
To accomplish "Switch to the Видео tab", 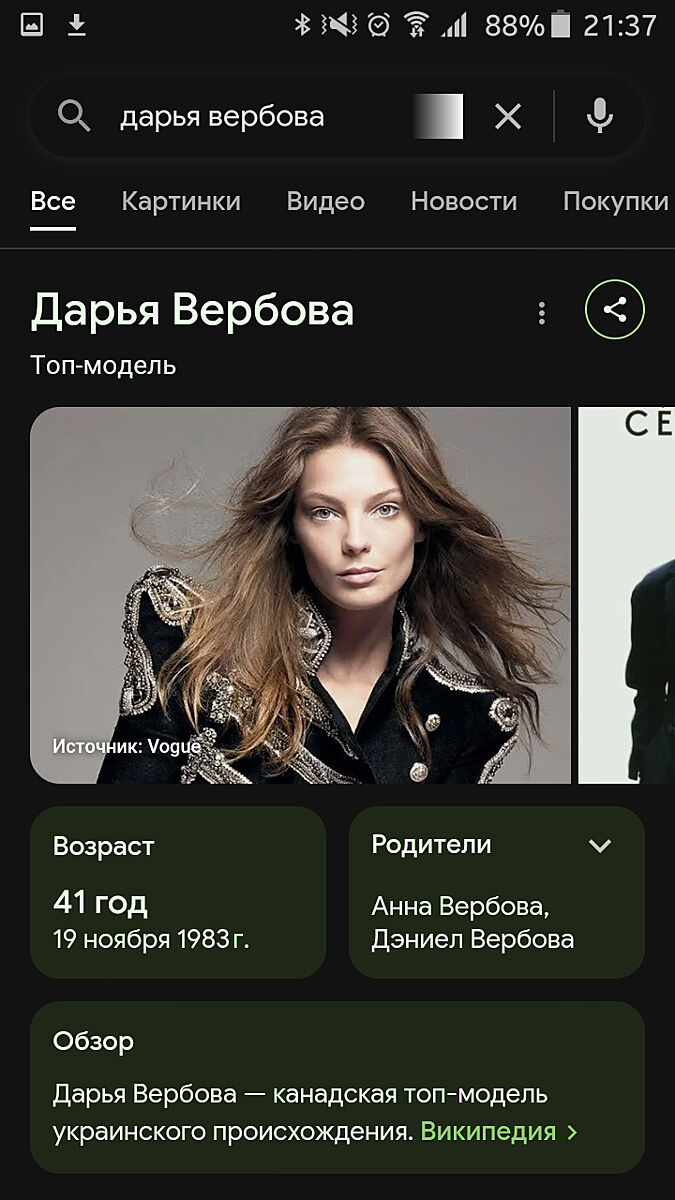I will pos(326,201).
